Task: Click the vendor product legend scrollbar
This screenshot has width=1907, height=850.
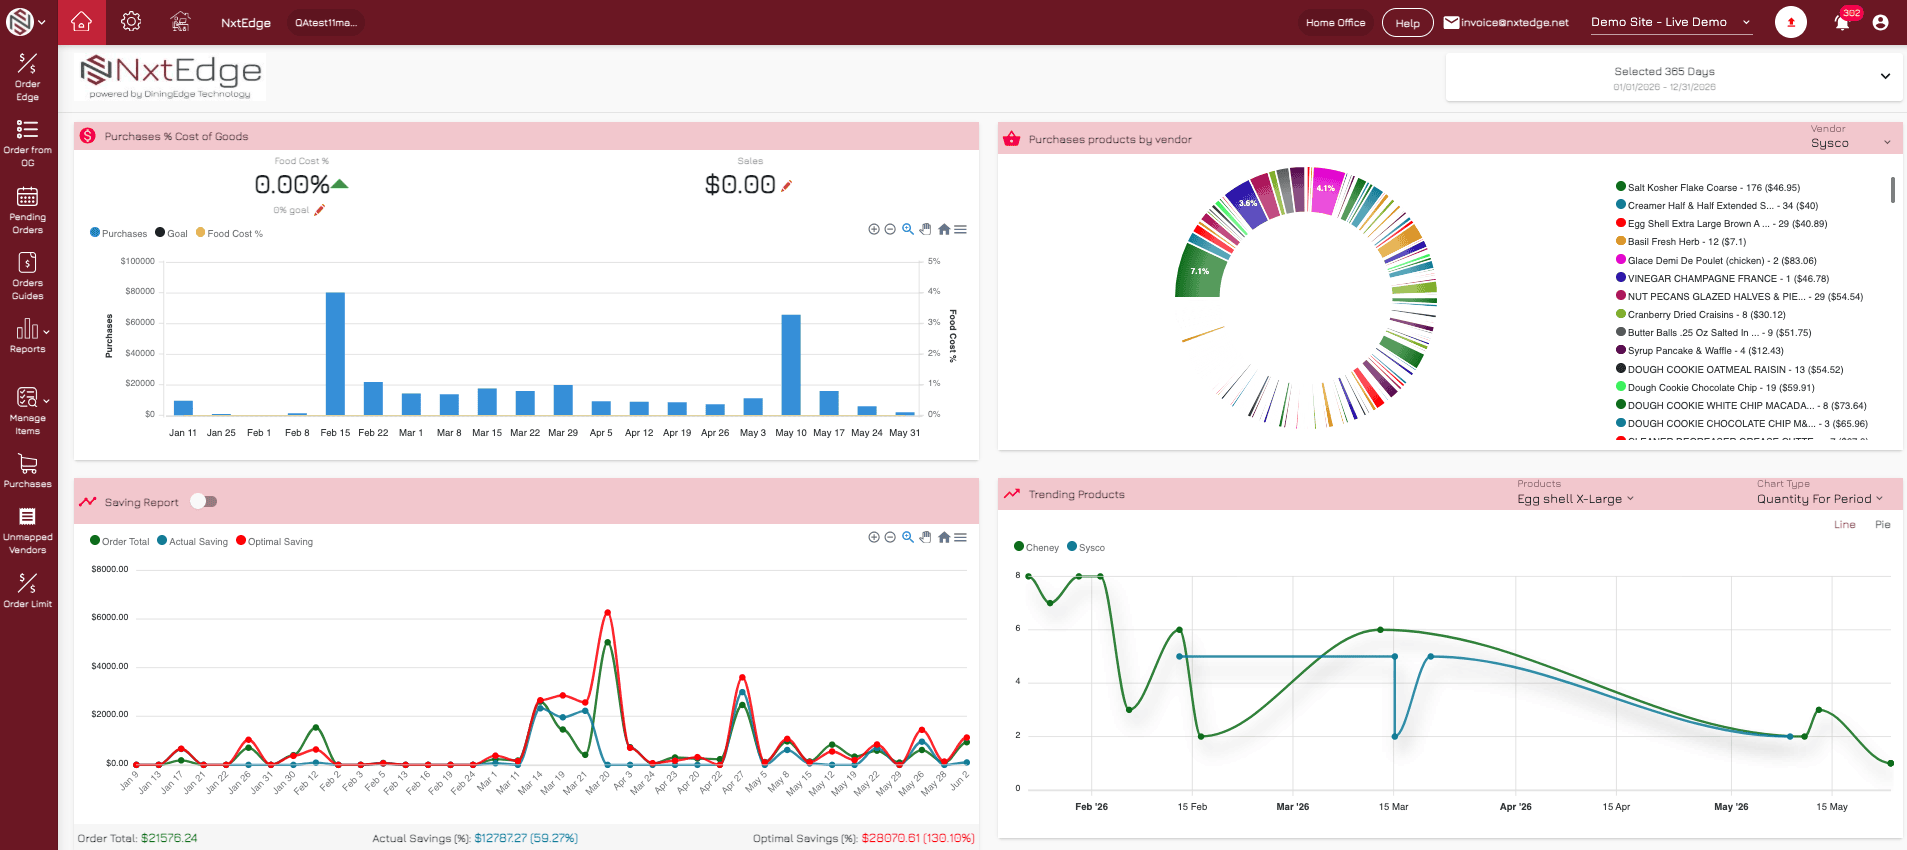Action: point(1892,190)
